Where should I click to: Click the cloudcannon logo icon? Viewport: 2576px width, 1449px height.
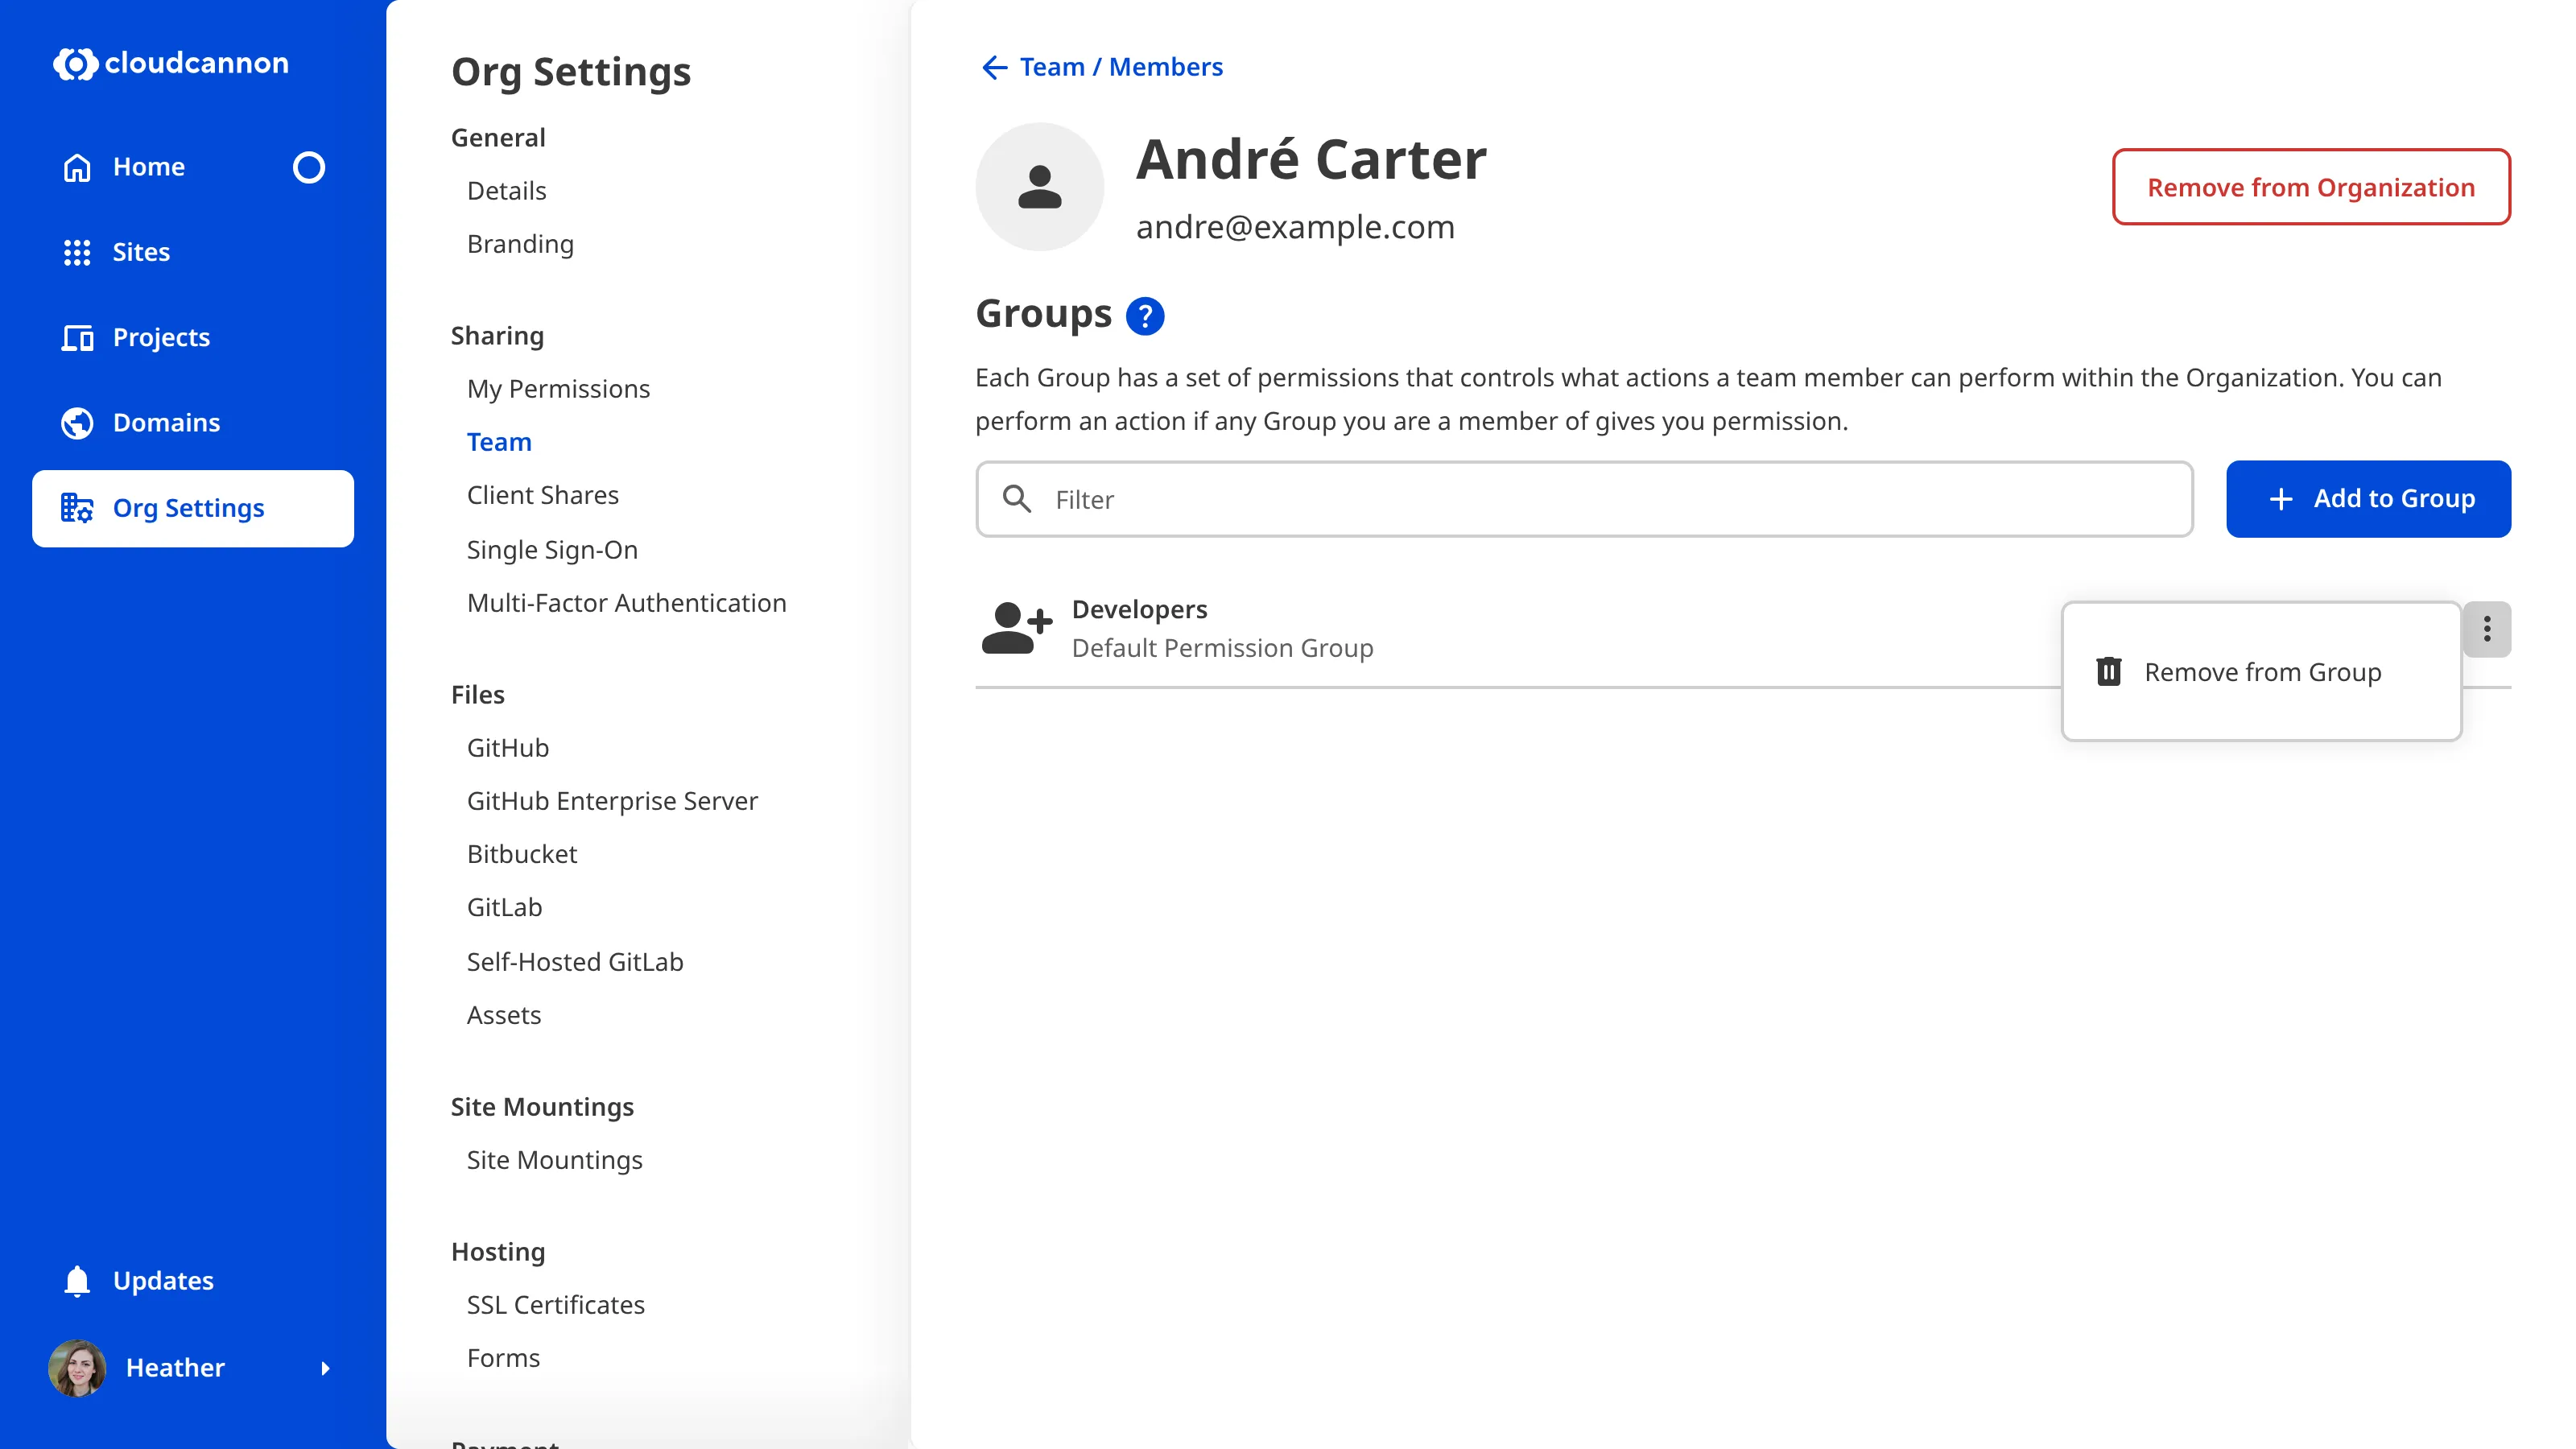(x=75, y=64)
